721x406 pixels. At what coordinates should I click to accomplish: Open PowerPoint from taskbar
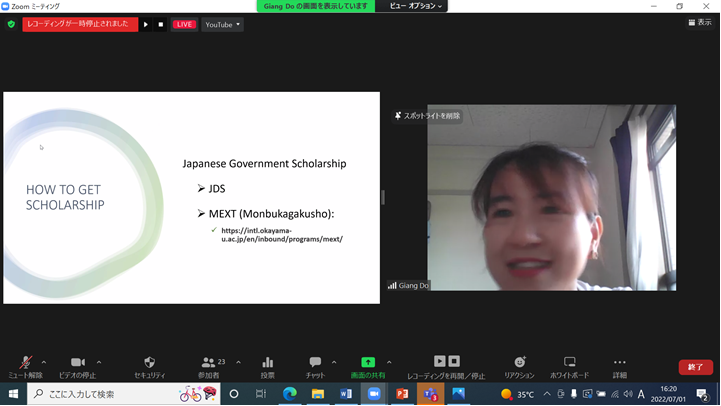coord(402,394)
